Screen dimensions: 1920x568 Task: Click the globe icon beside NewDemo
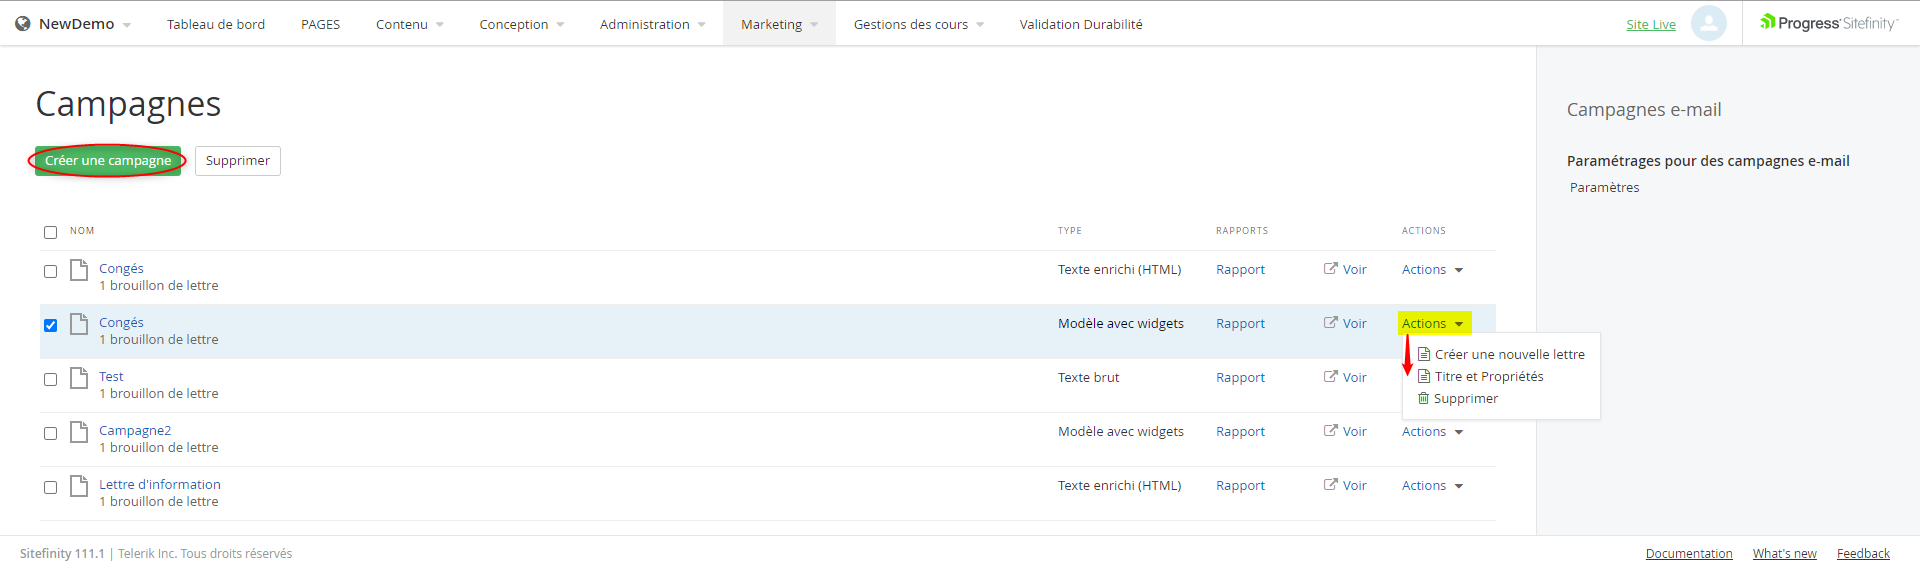[x=23, y=24]
